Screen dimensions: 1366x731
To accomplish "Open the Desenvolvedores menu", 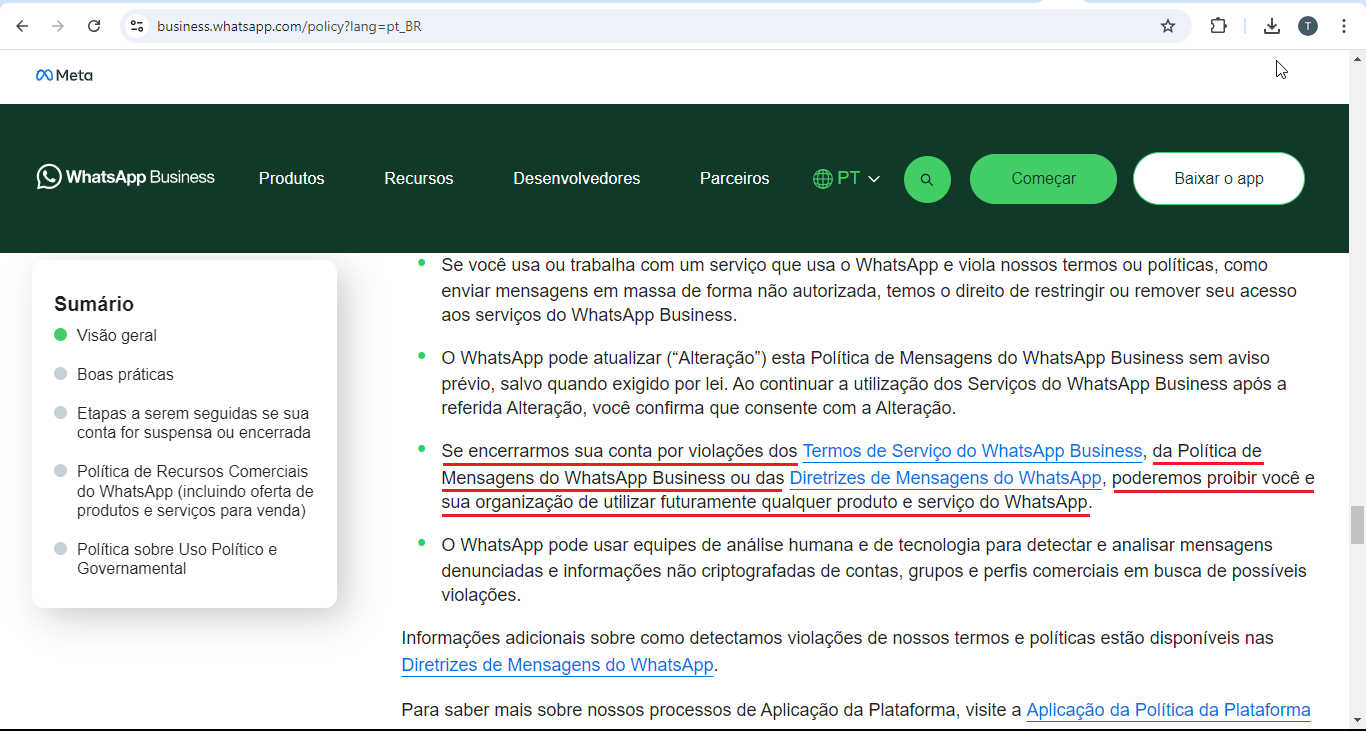I will pos(577,179).
